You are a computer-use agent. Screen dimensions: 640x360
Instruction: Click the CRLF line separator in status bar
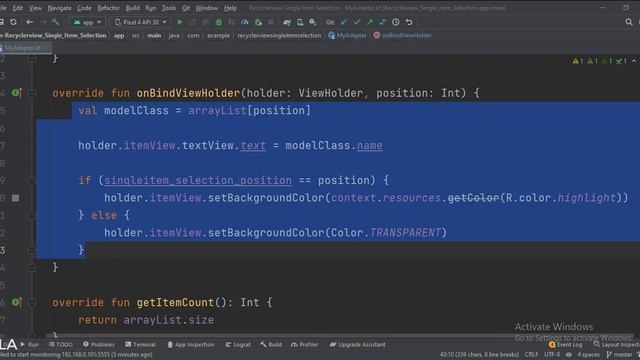531,354
